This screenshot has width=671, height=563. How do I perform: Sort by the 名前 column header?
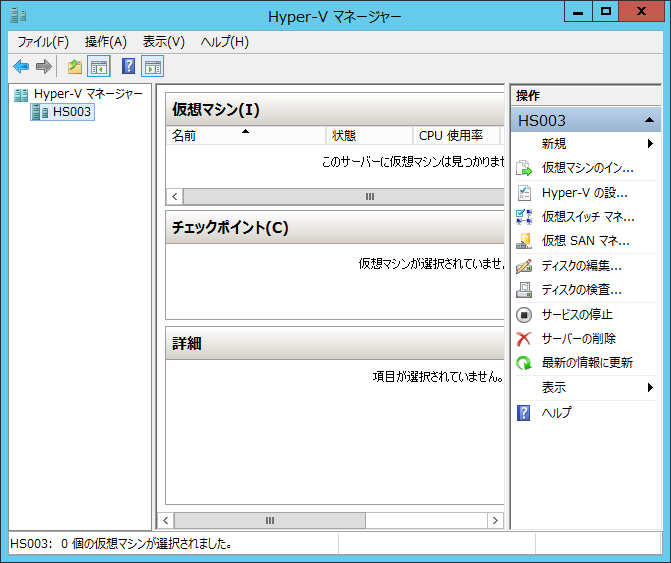click(x=246, y=135)
